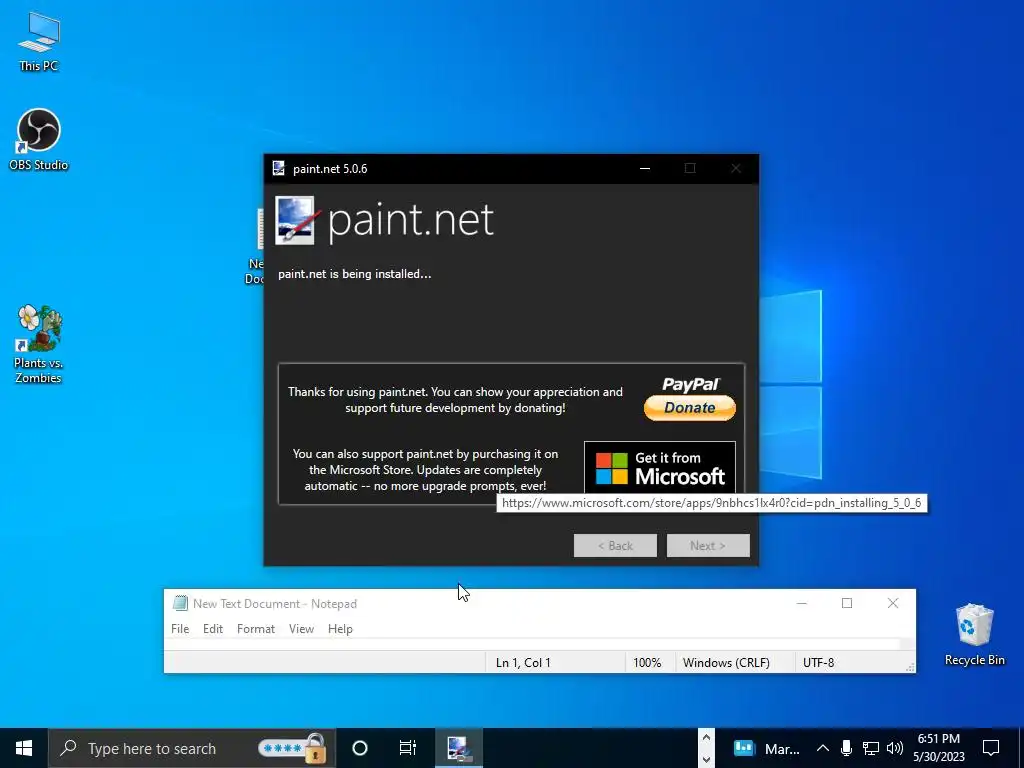
Task: Click 'paint.net is being installed...' text
Action: coord(355,274)
